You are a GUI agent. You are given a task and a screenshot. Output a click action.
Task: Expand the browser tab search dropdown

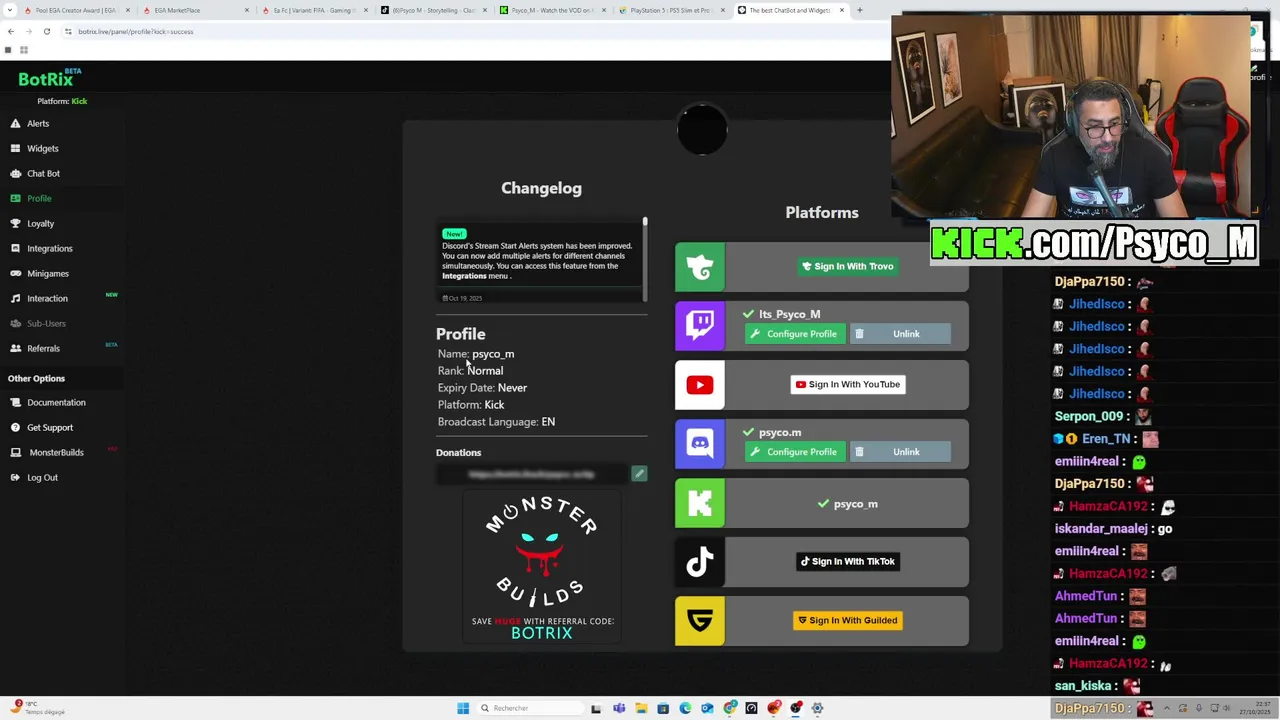point(9,10)
